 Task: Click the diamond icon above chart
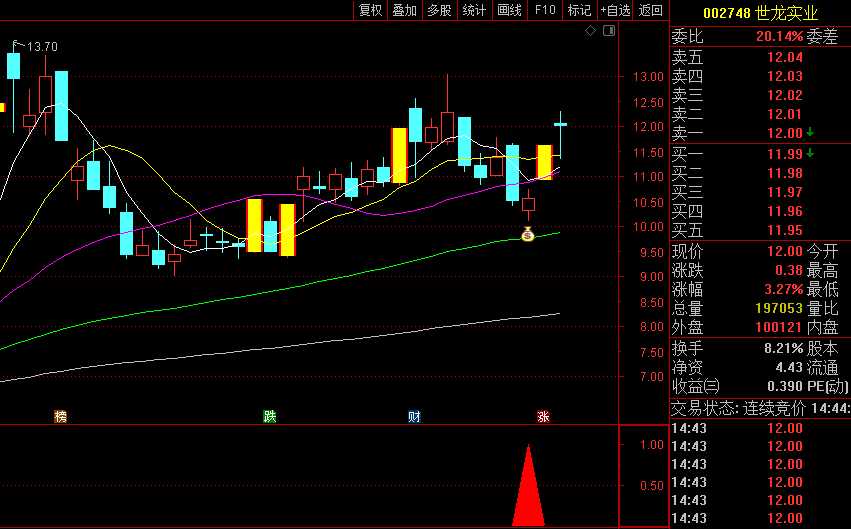[x=590, y=31]
